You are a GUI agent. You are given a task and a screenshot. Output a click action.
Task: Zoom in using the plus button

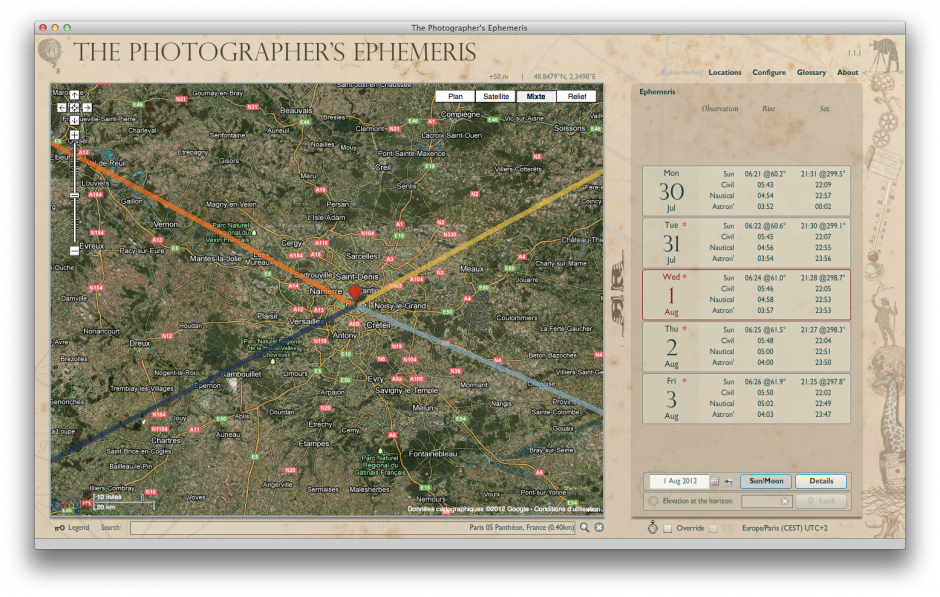coord(74,135)
